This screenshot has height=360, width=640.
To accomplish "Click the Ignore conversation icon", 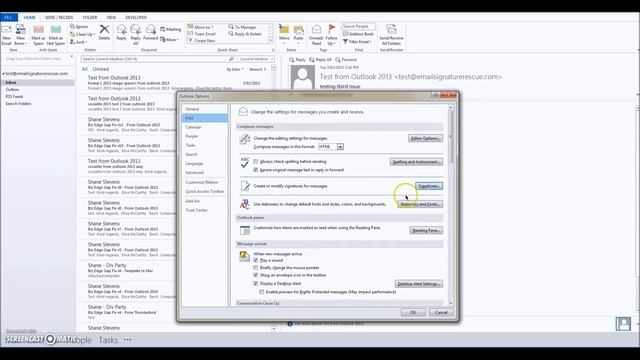I will click(x=79, y=27).
